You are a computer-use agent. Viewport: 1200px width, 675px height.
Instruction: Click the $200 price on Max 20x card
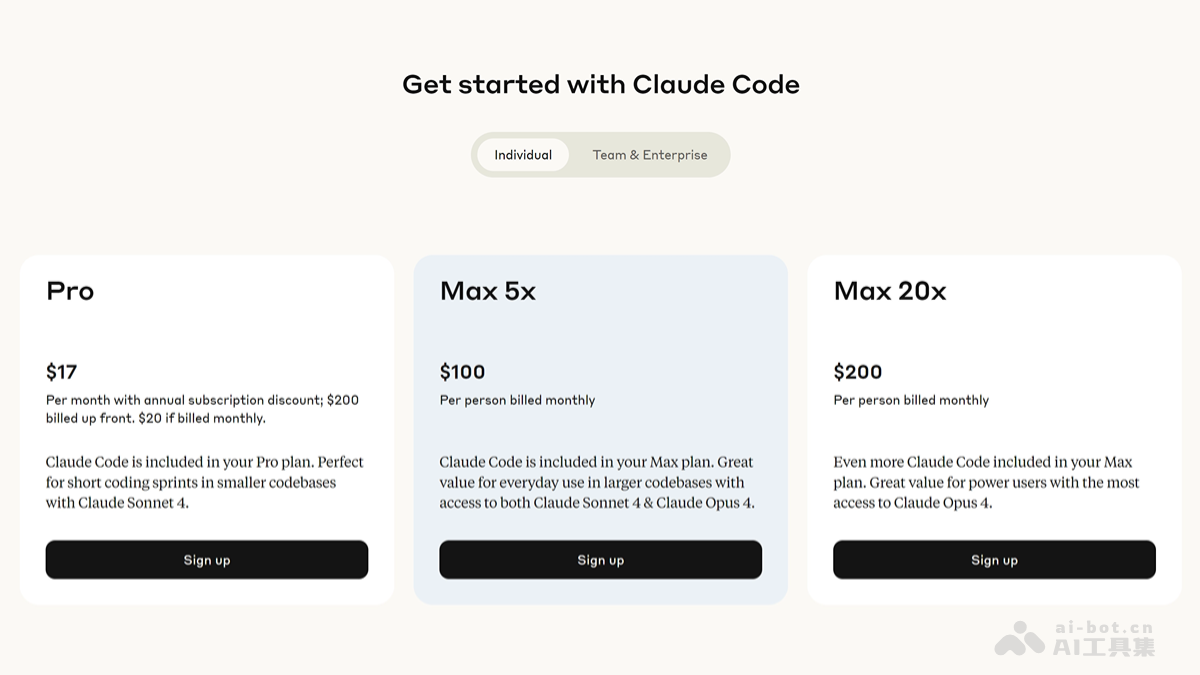tap(858, 372)
